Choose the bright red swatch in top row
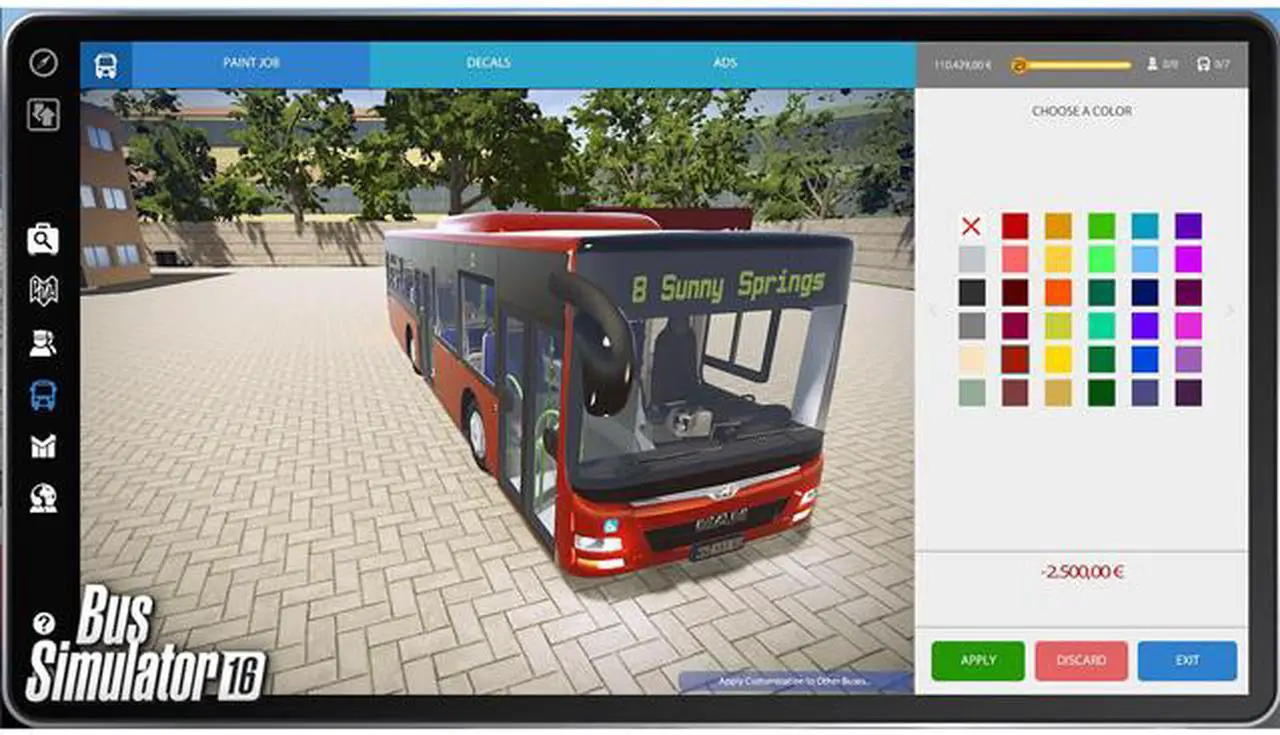Image resolution: width=1280 pixels, height=735 pixels. [1015, 226]
